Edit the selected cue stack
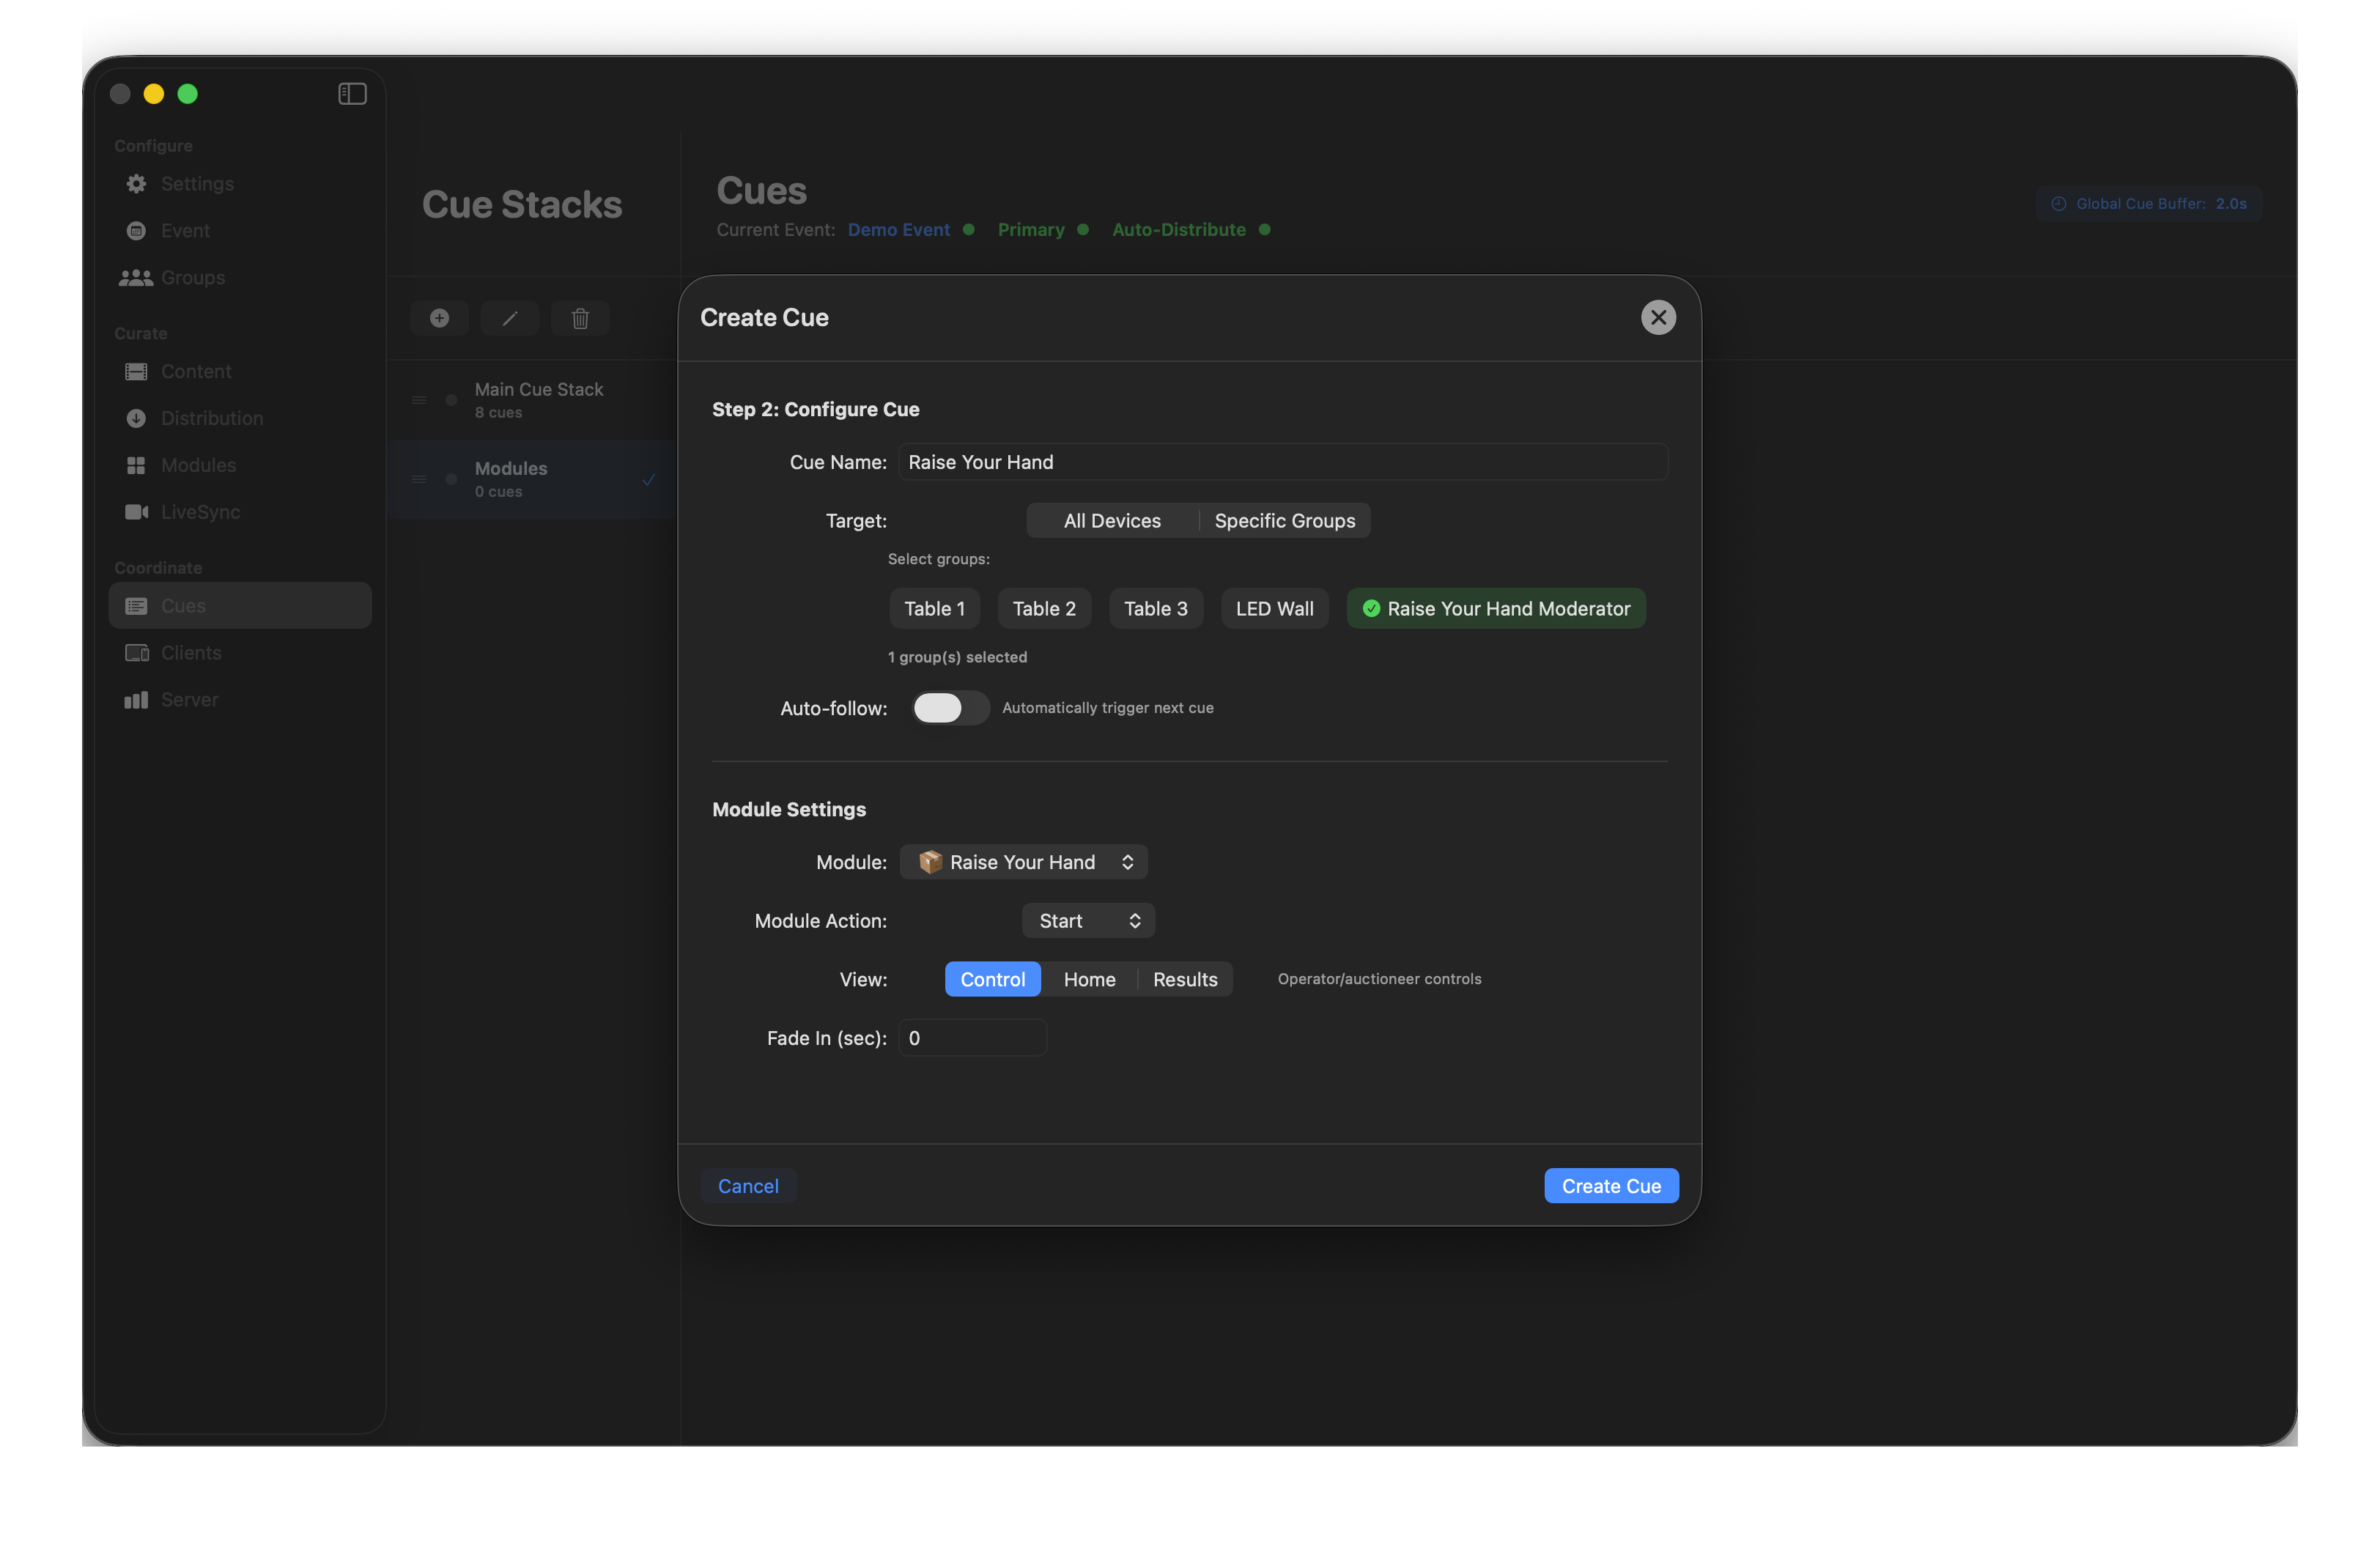 [510, 318]
